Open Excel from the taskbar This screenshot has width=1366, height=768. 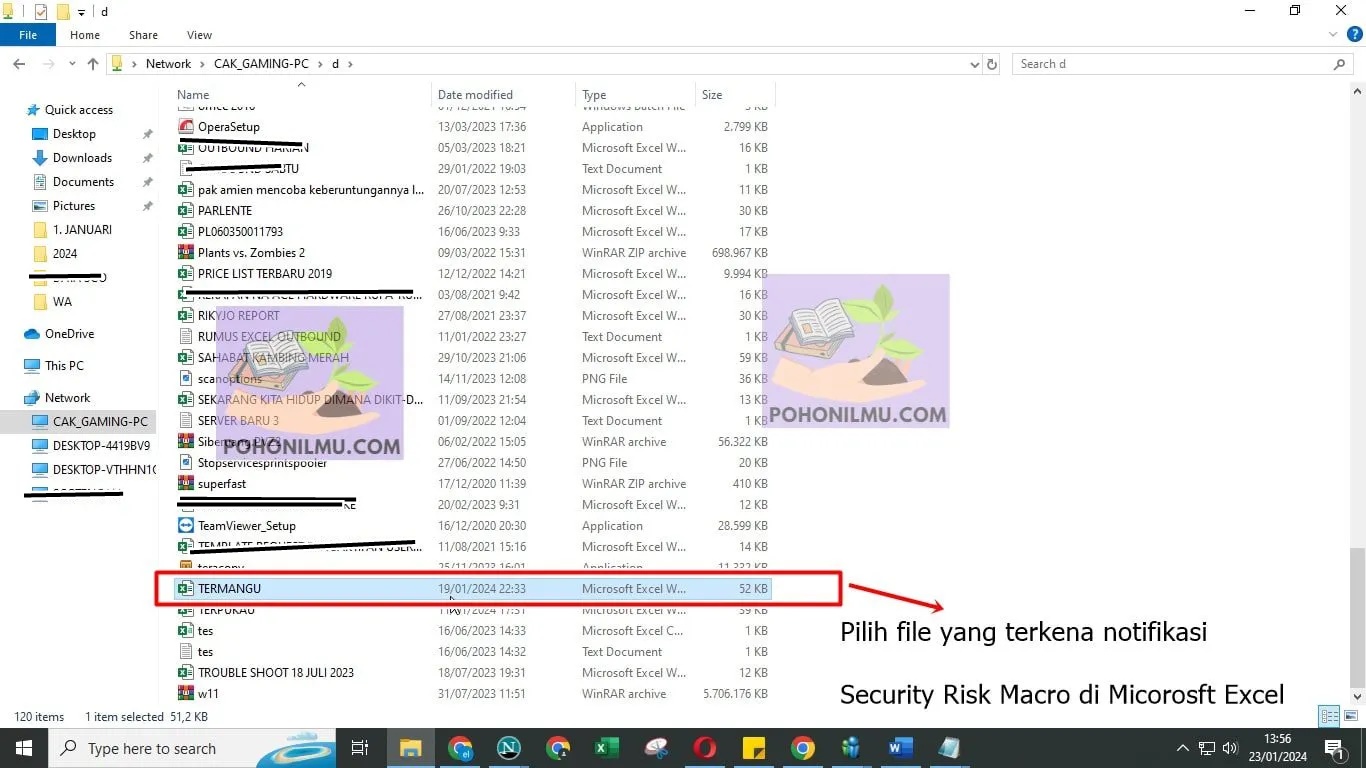(x=606, y=748)
